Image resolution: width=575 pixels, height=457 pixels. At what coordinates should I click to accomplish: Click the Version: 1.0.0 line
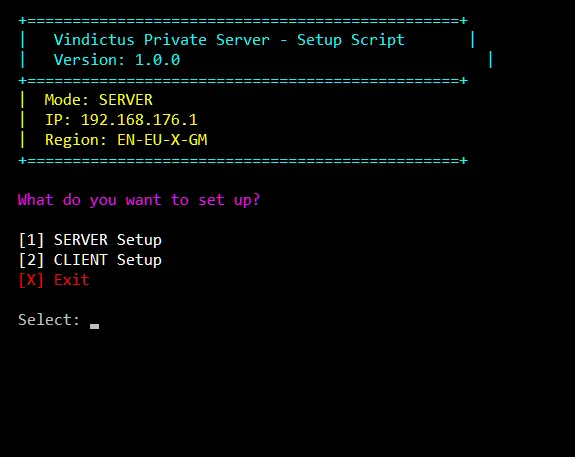click(x=117, y=60)
